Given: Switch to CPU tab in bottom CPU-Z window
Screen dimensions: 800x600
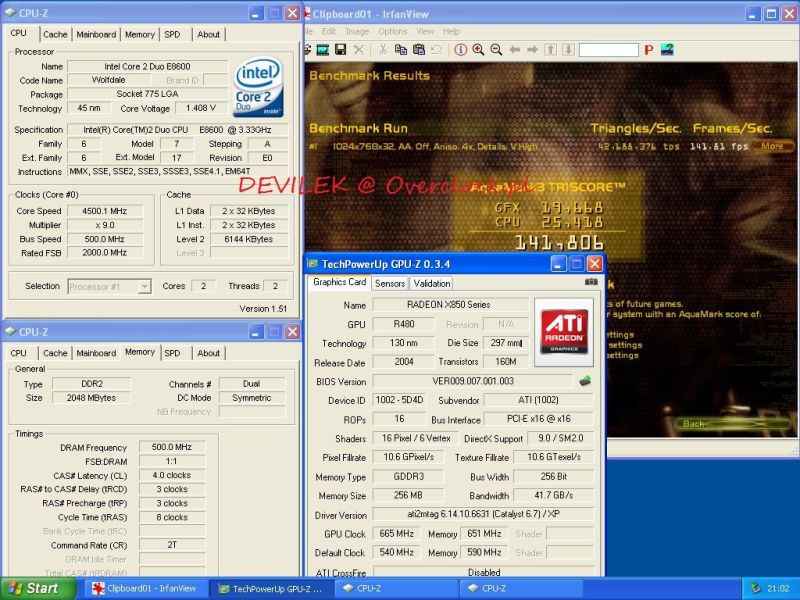Looking at the screenshot, I should [18, 353].
